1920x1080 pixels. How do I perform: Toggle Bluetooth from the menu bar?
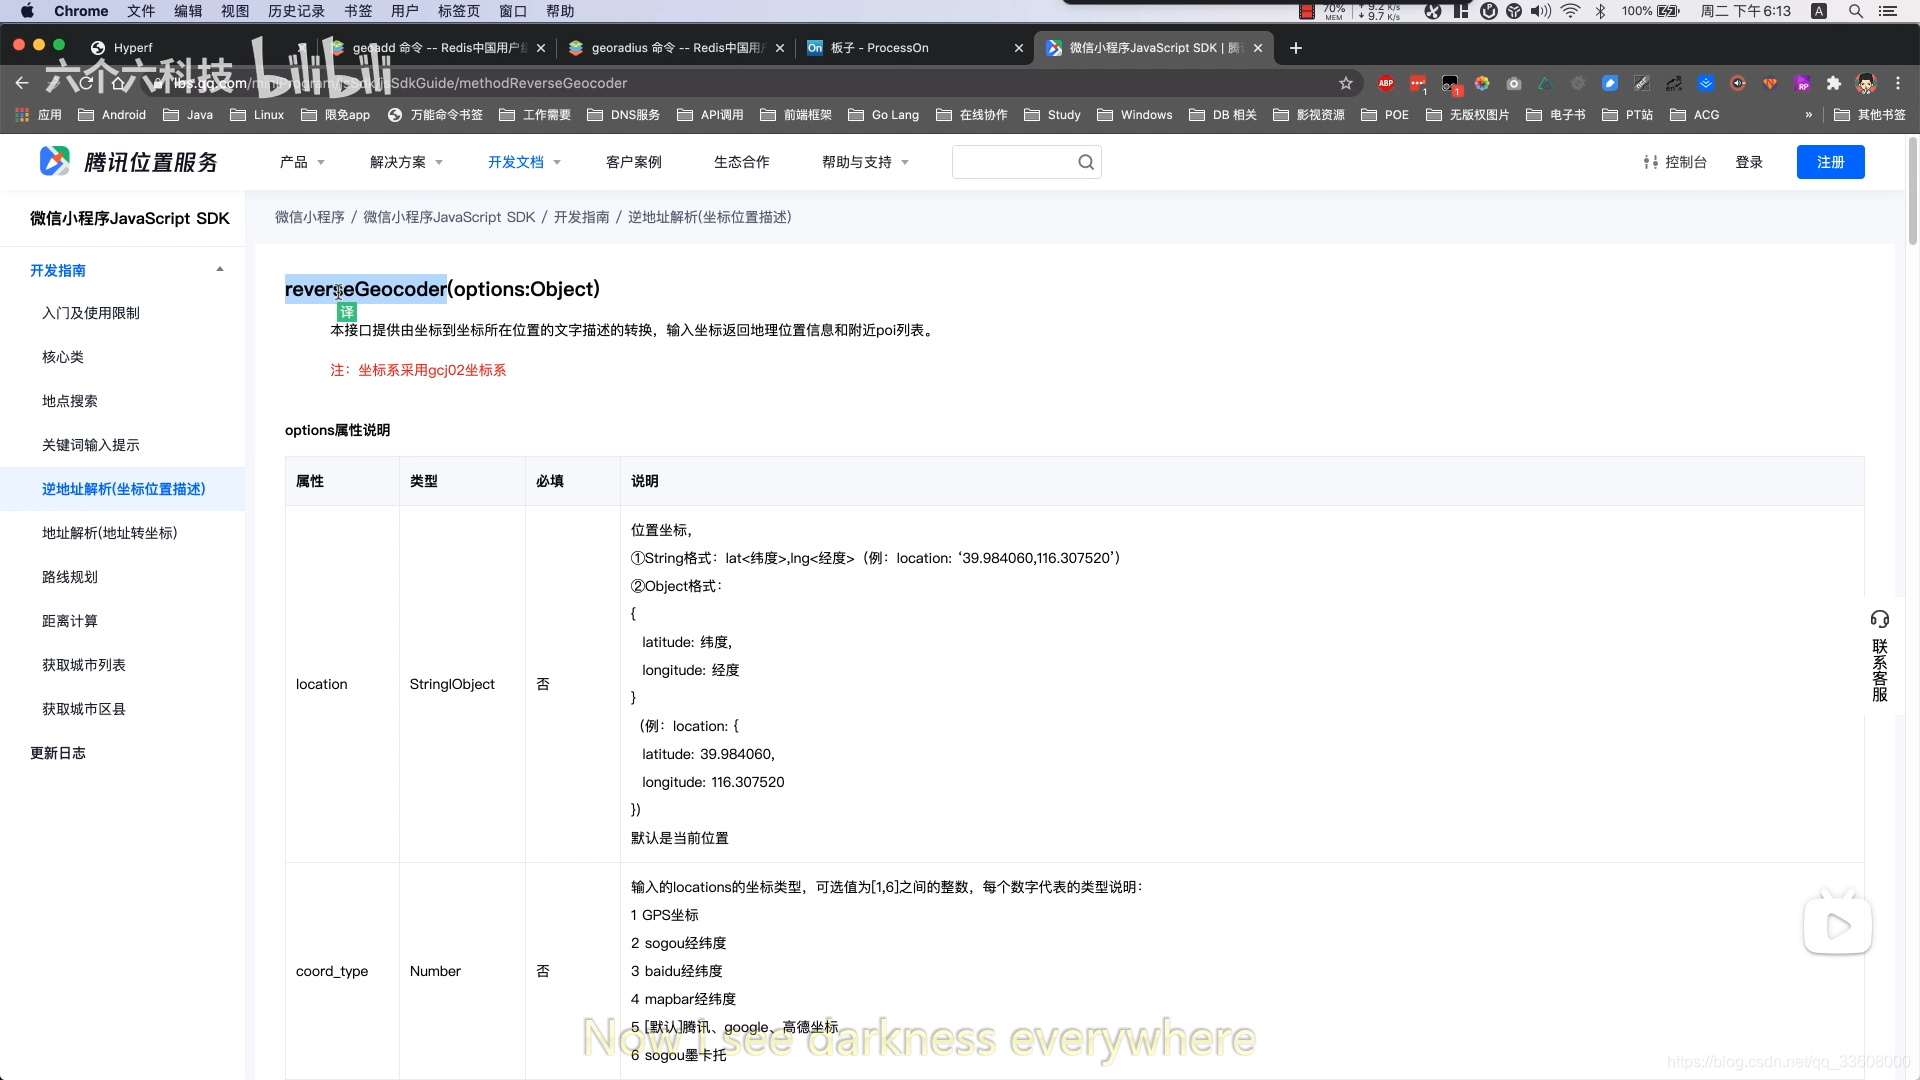pyautogui.click(x=1602, y=11)
